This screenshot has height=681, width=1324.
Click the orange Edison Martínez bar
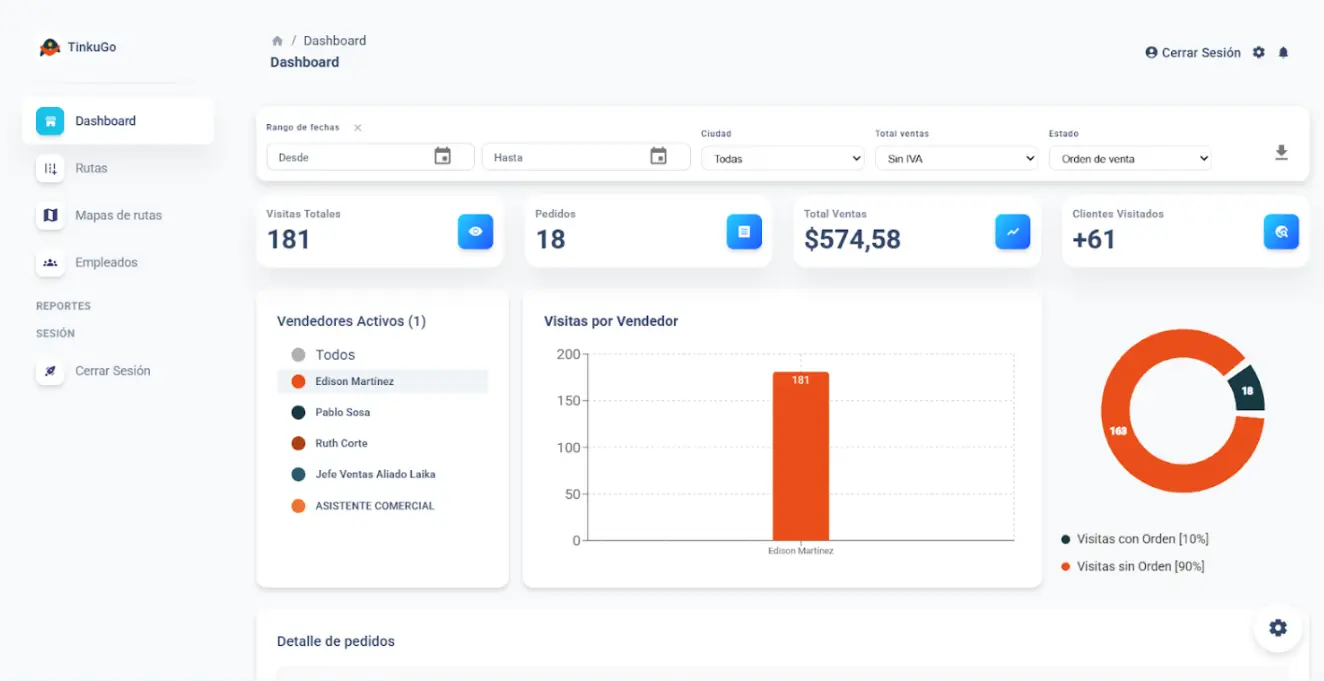(x=800, y=460)
